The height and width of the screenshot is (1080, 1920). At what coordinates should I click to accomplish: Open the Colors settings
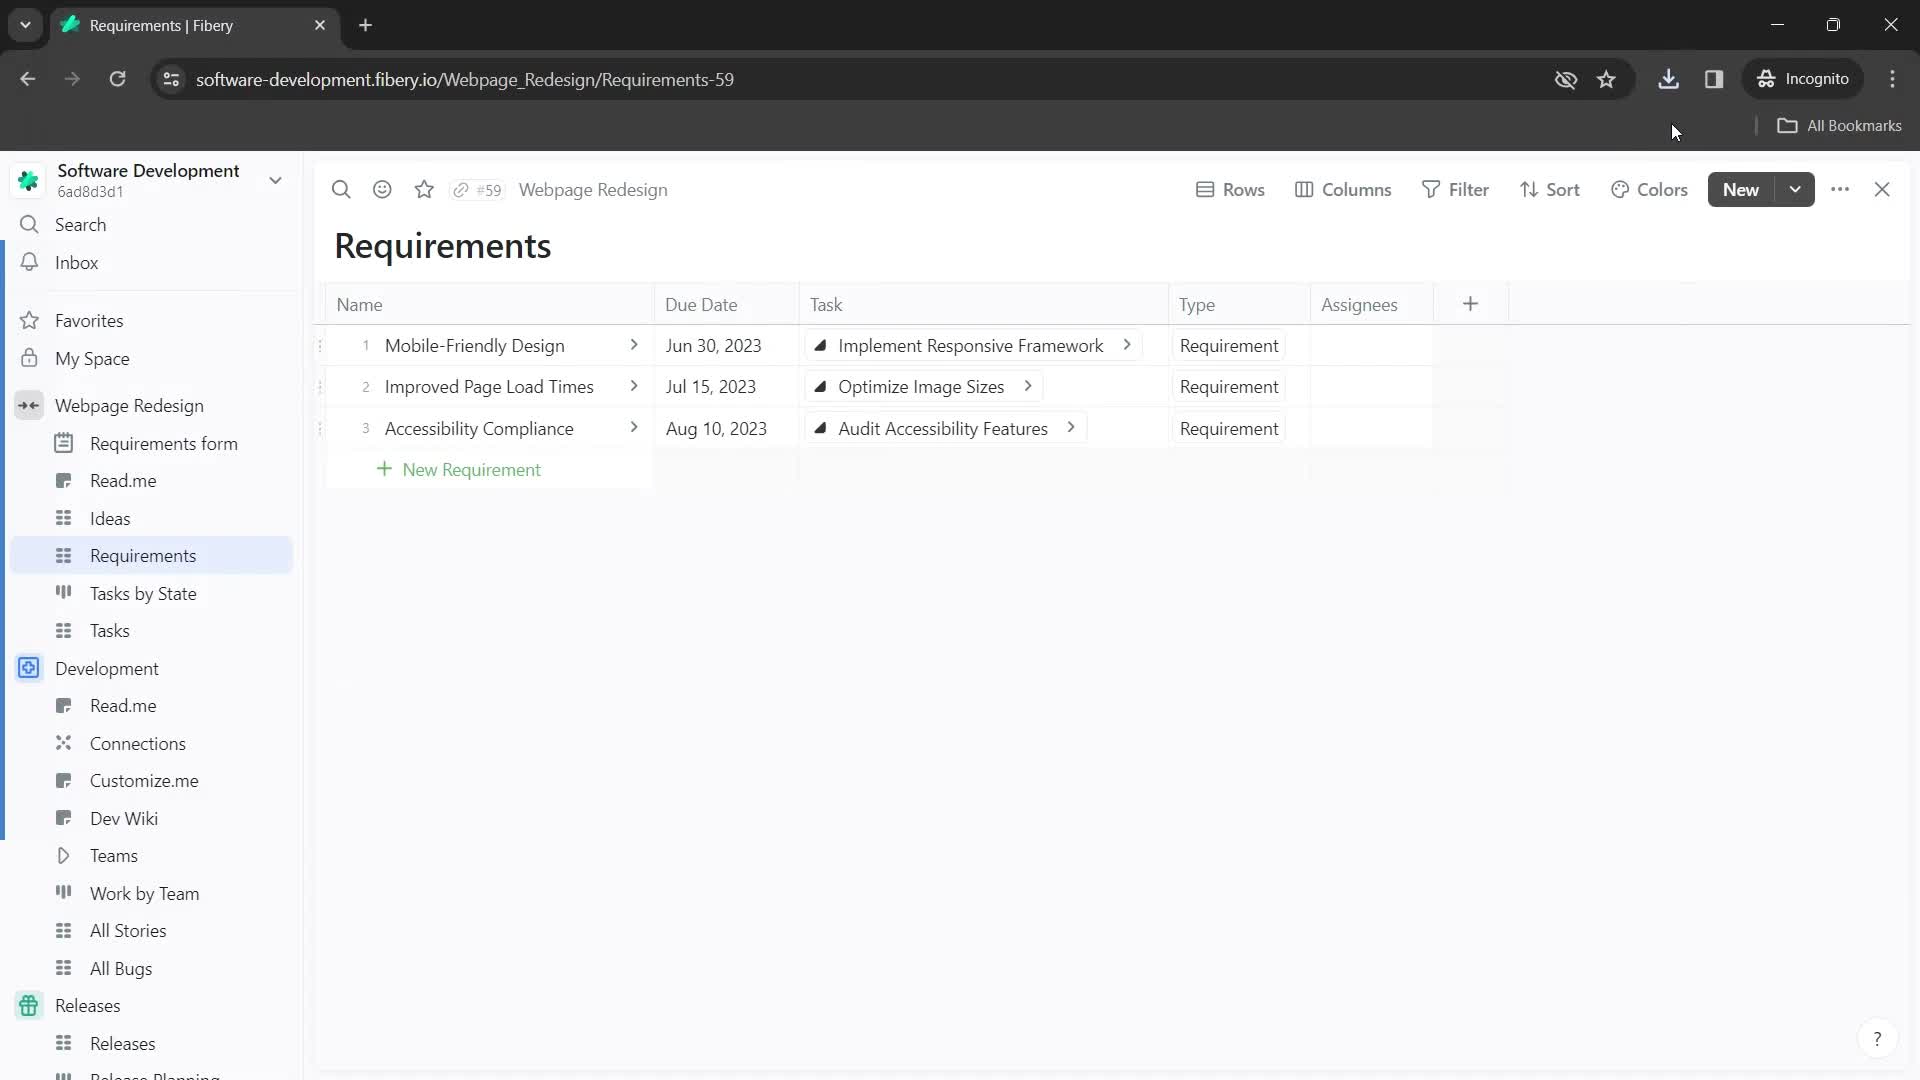click(x=1649, y=190)
